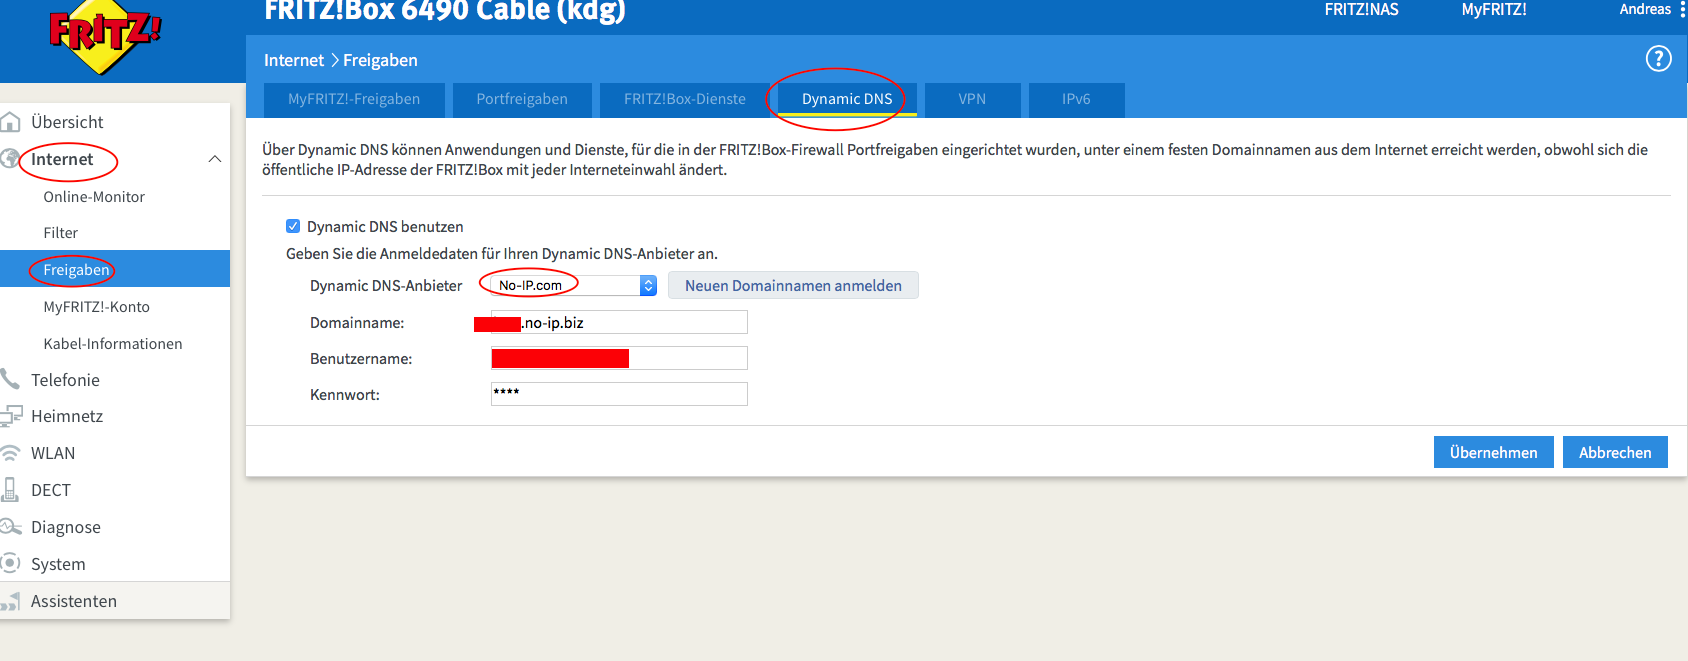Click Neuen Domainnamen anmelden button
The image size is (1688, 661).
click(793, 286)
